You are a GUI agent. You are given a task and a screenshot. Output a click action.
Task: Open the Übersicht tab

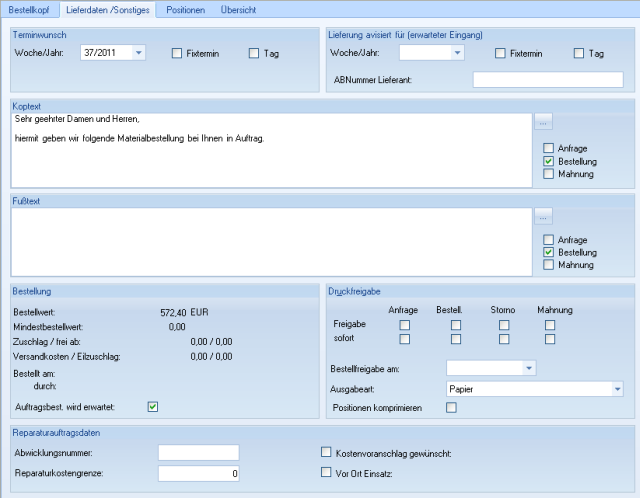tap(238, 10)
